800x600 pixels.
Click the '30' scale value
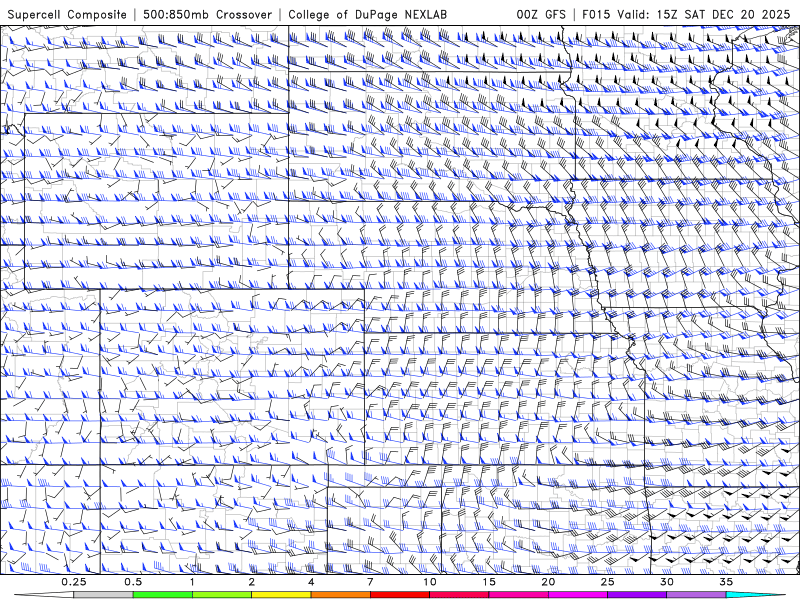coord(667,582)
